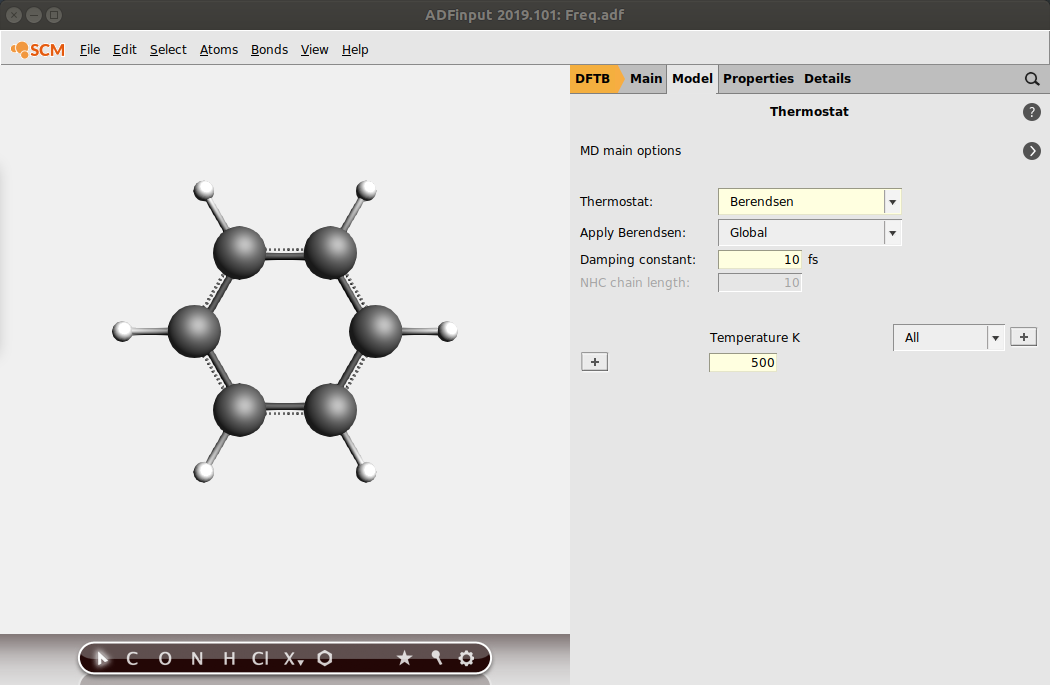Open the All region dropdown
The height and width of the screenshot is (685, 1050).
(x=948, y=337)
